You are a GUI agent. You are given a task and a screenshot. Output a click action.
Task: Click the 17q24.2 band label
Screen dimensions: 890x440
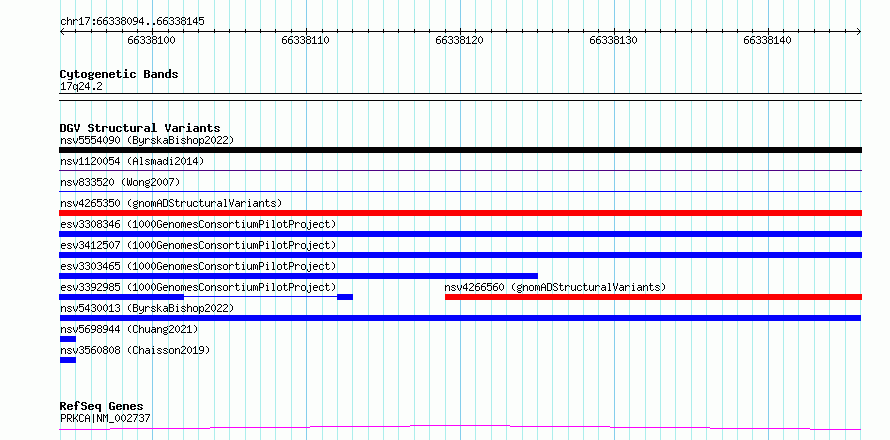pyautogui.click(x=81, y=87)
